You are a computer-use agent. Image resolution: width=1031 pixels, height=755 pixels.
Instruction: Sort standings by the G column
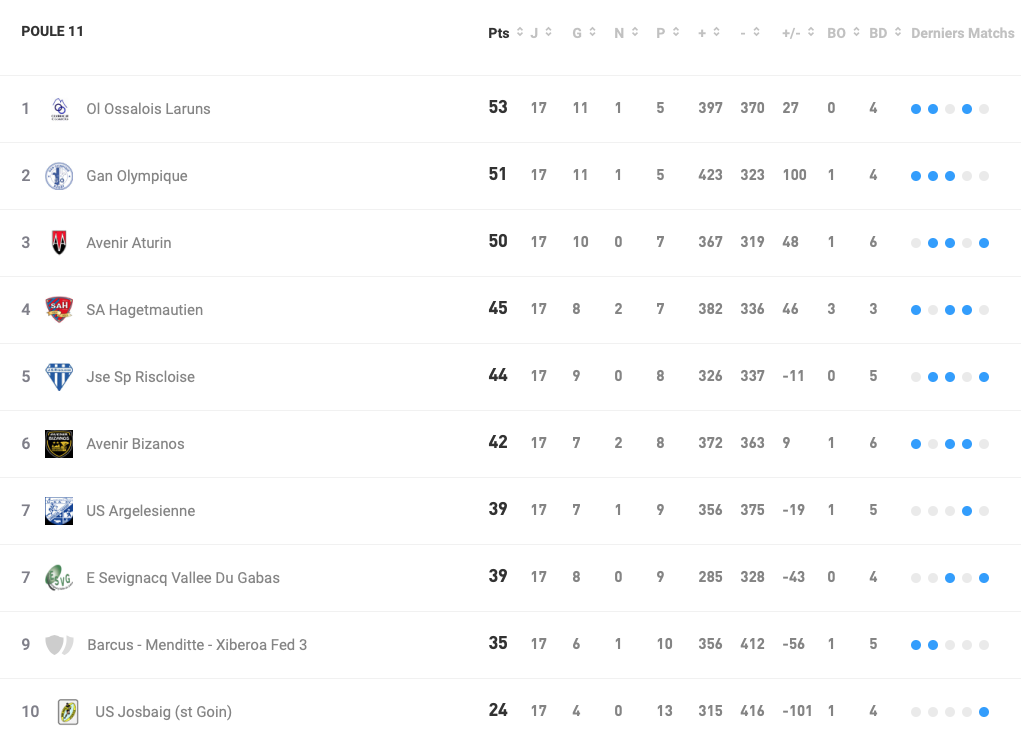click(584, 33)
